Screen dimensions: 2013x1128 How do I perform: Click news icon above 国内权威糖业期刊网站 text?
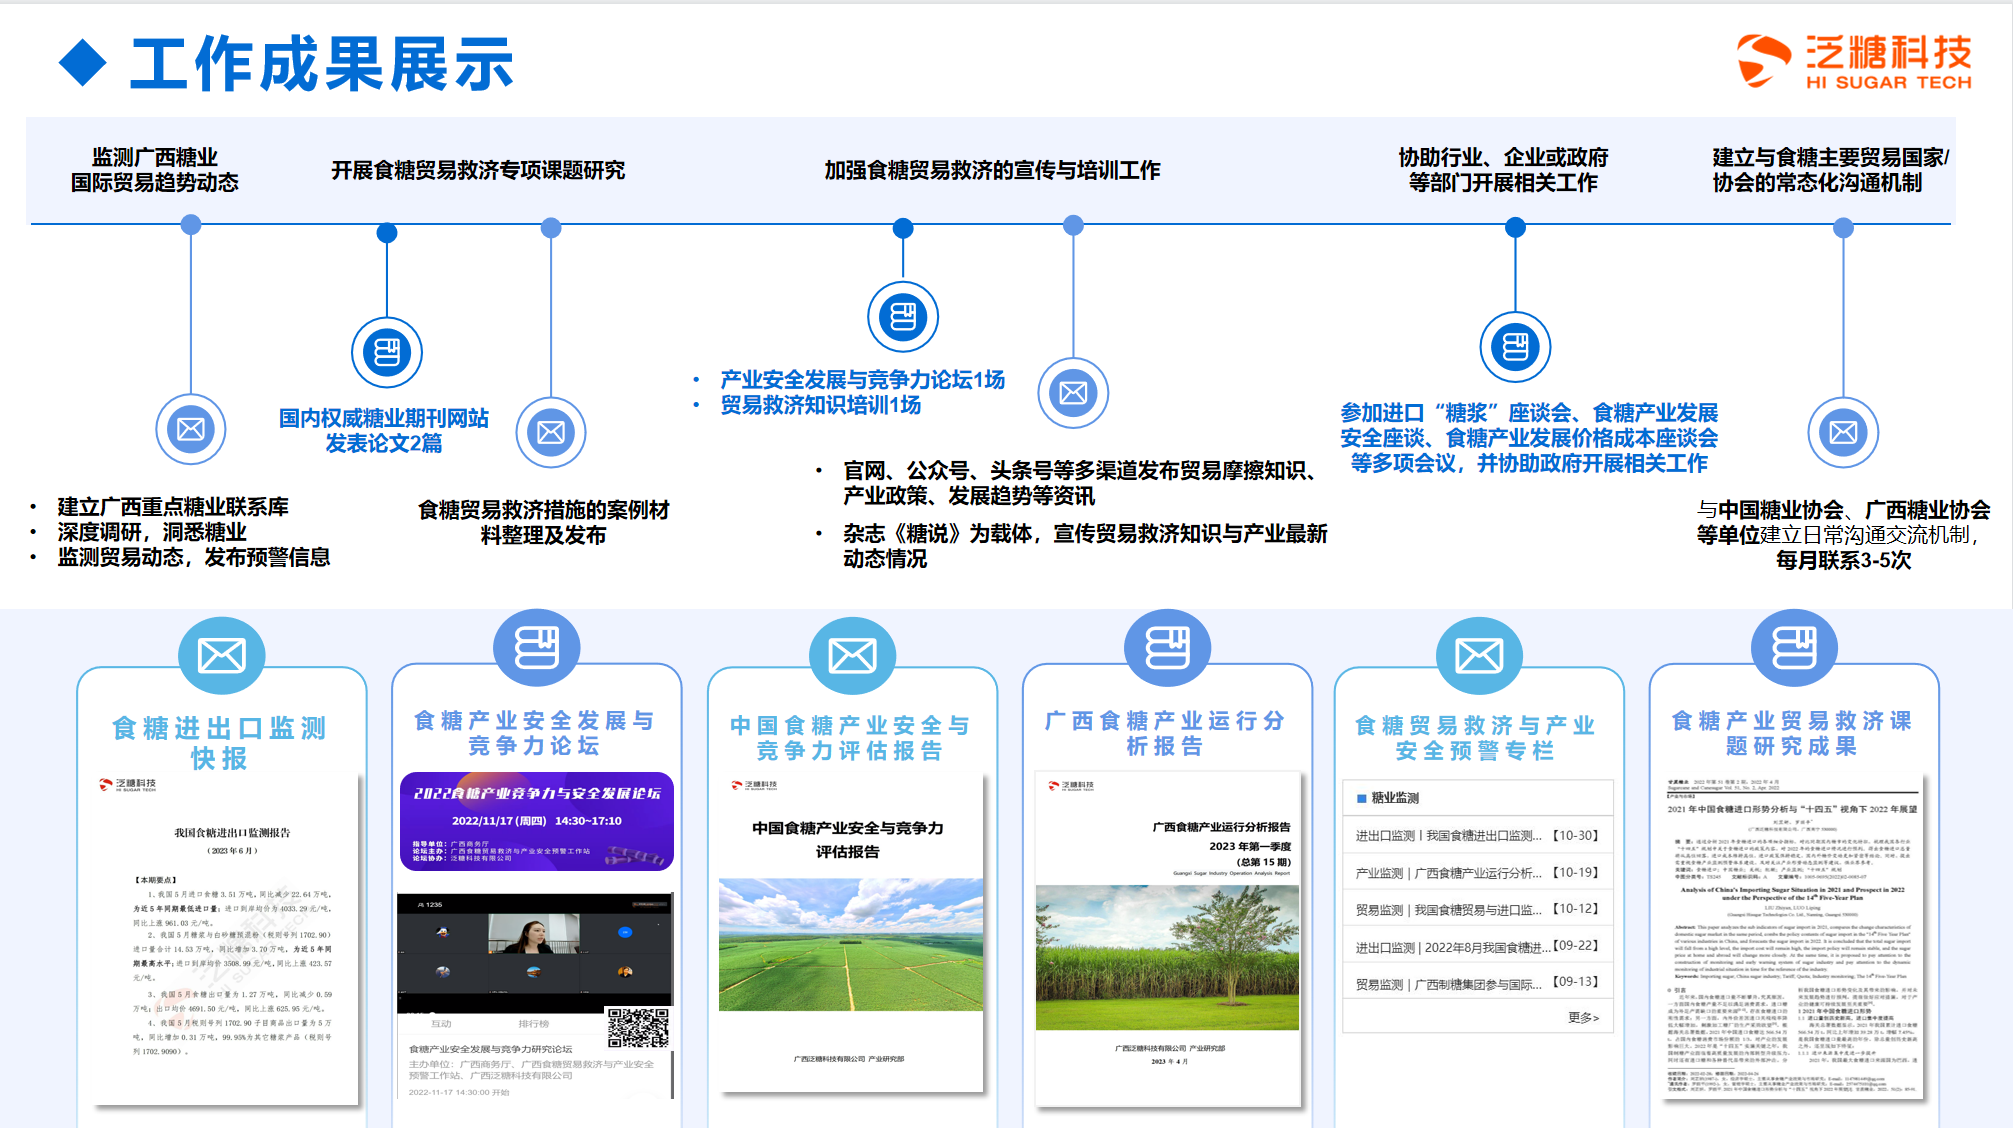coord(387,352)
